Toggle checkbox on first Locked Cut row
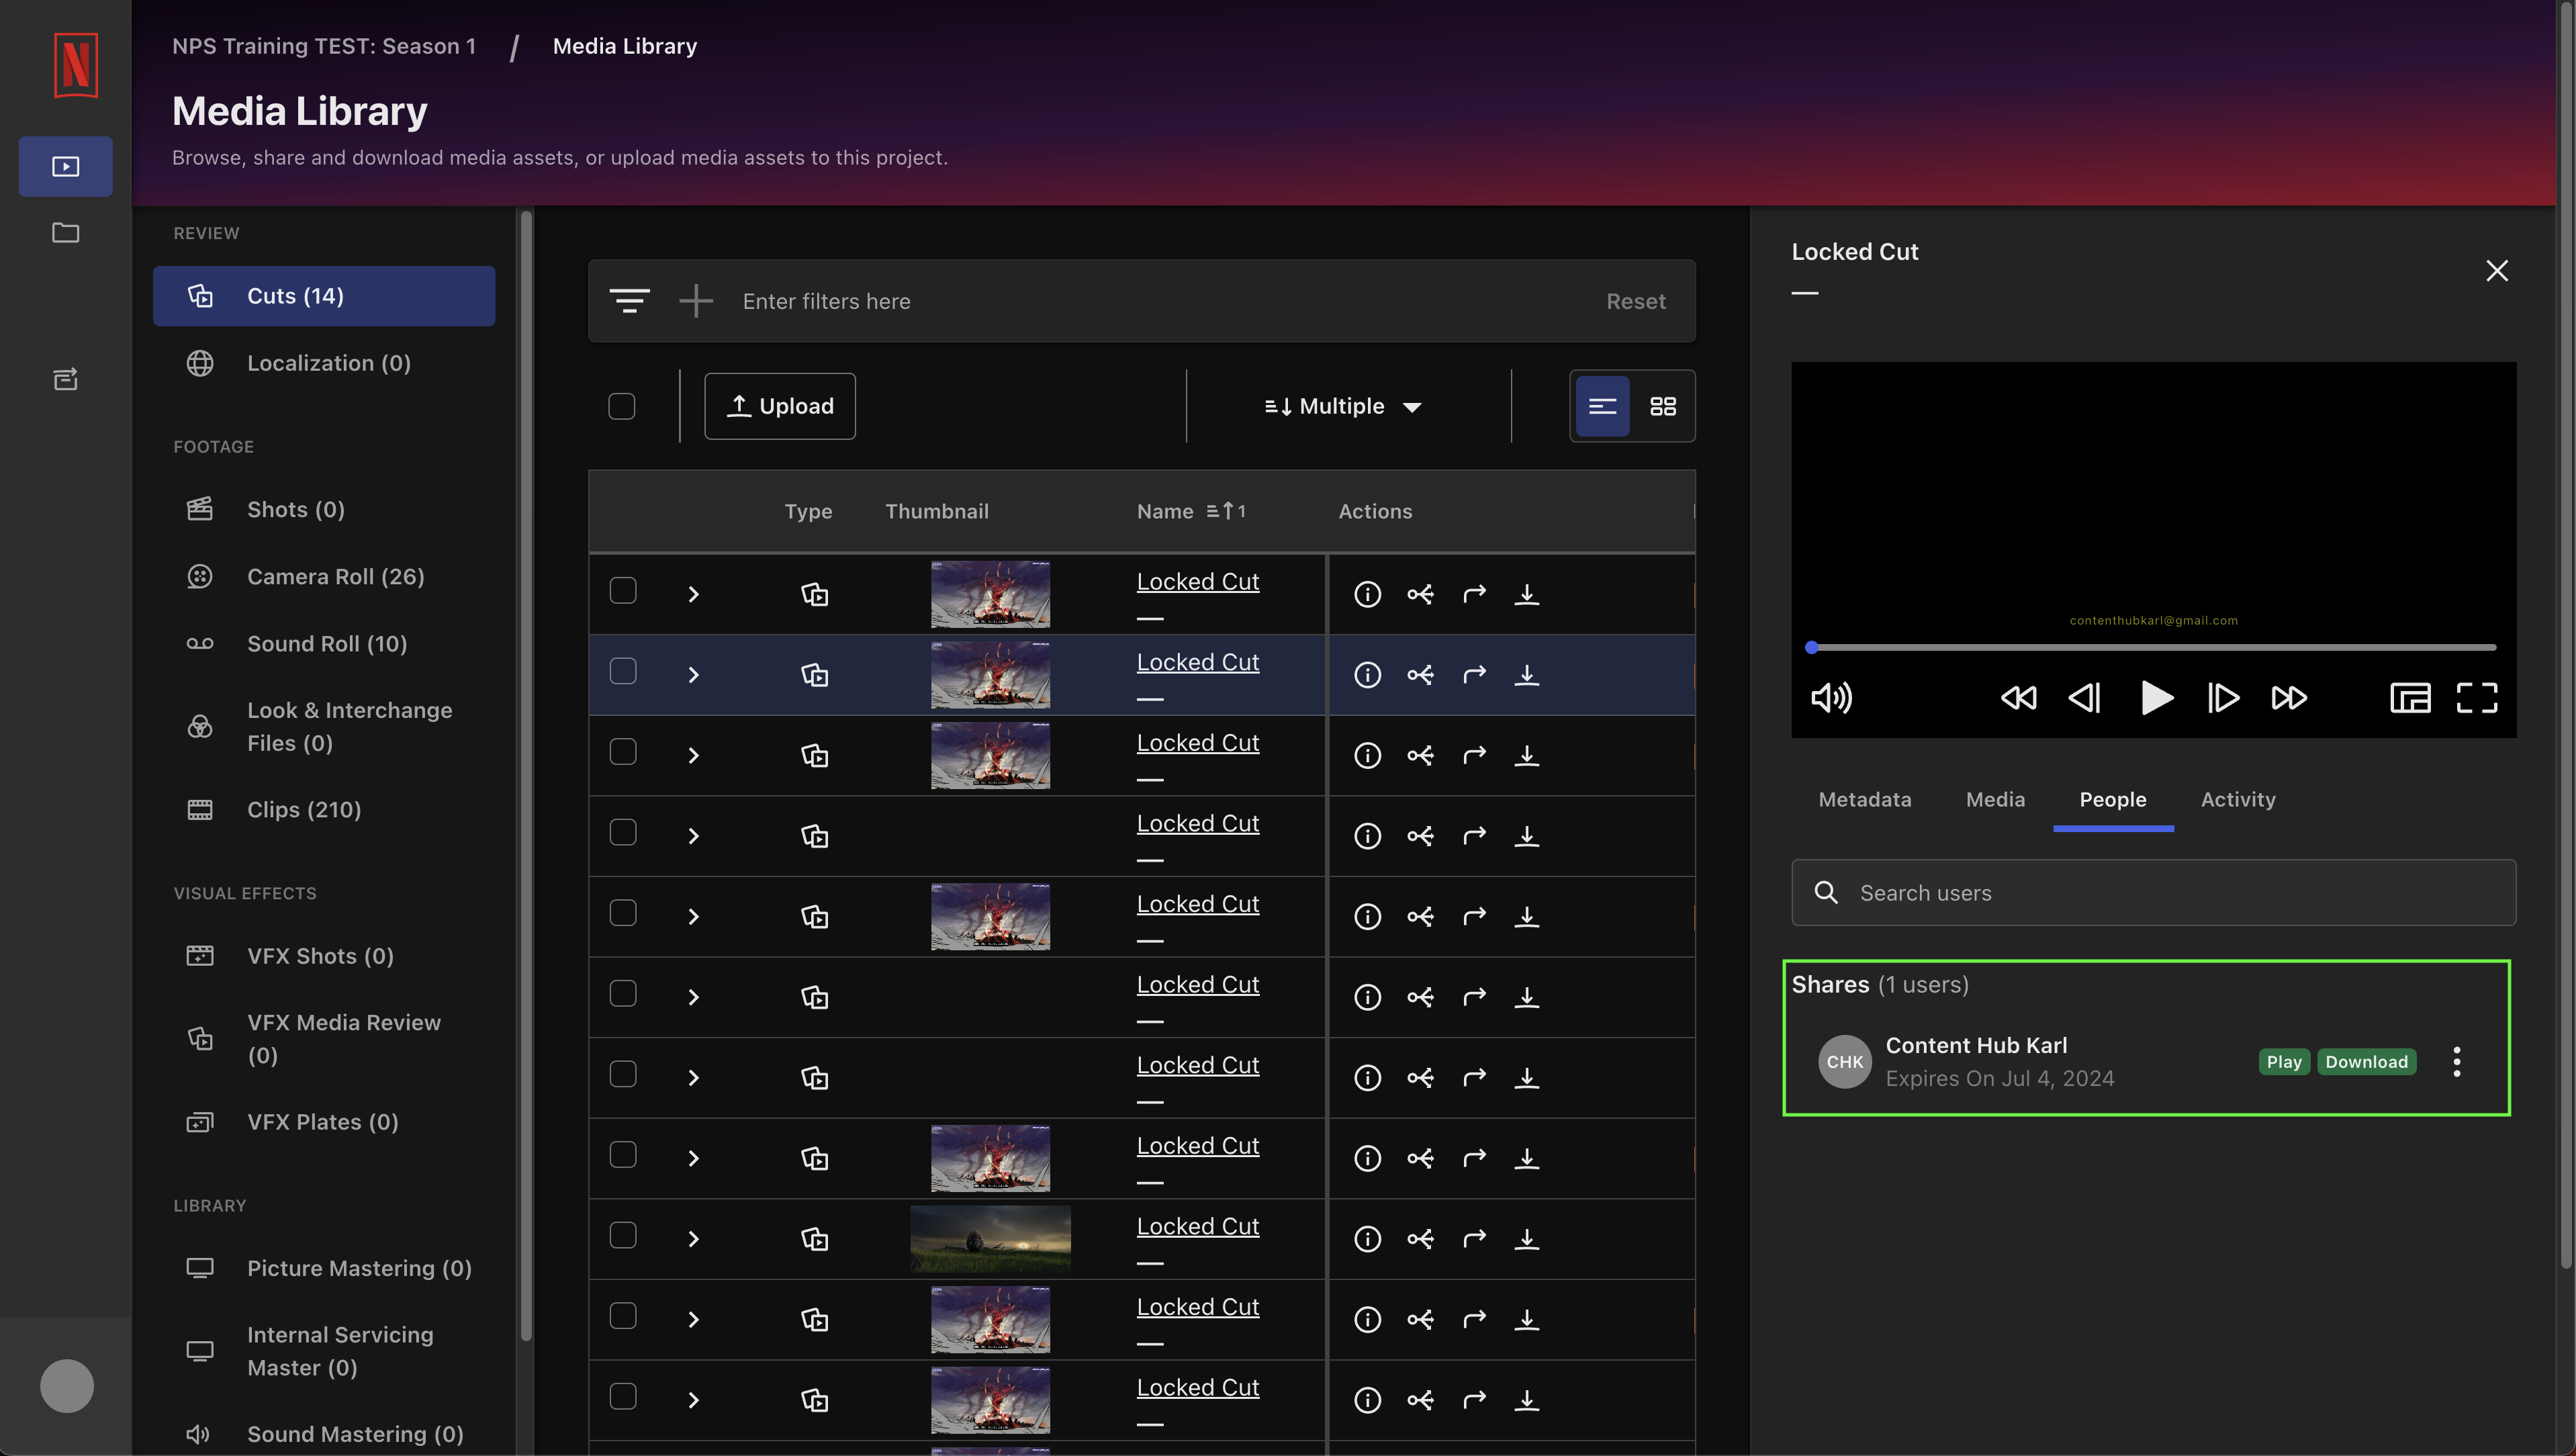 point(623,592)
